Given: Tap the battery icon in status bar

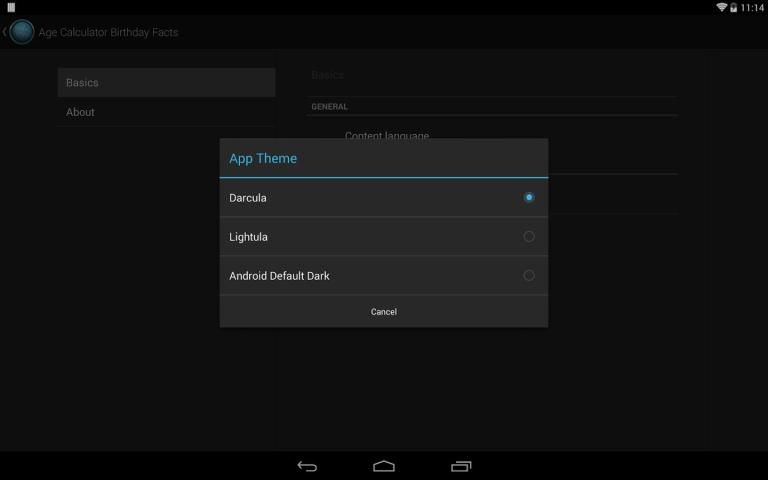Looking at the screenshot, I should (x=734, y=7).
